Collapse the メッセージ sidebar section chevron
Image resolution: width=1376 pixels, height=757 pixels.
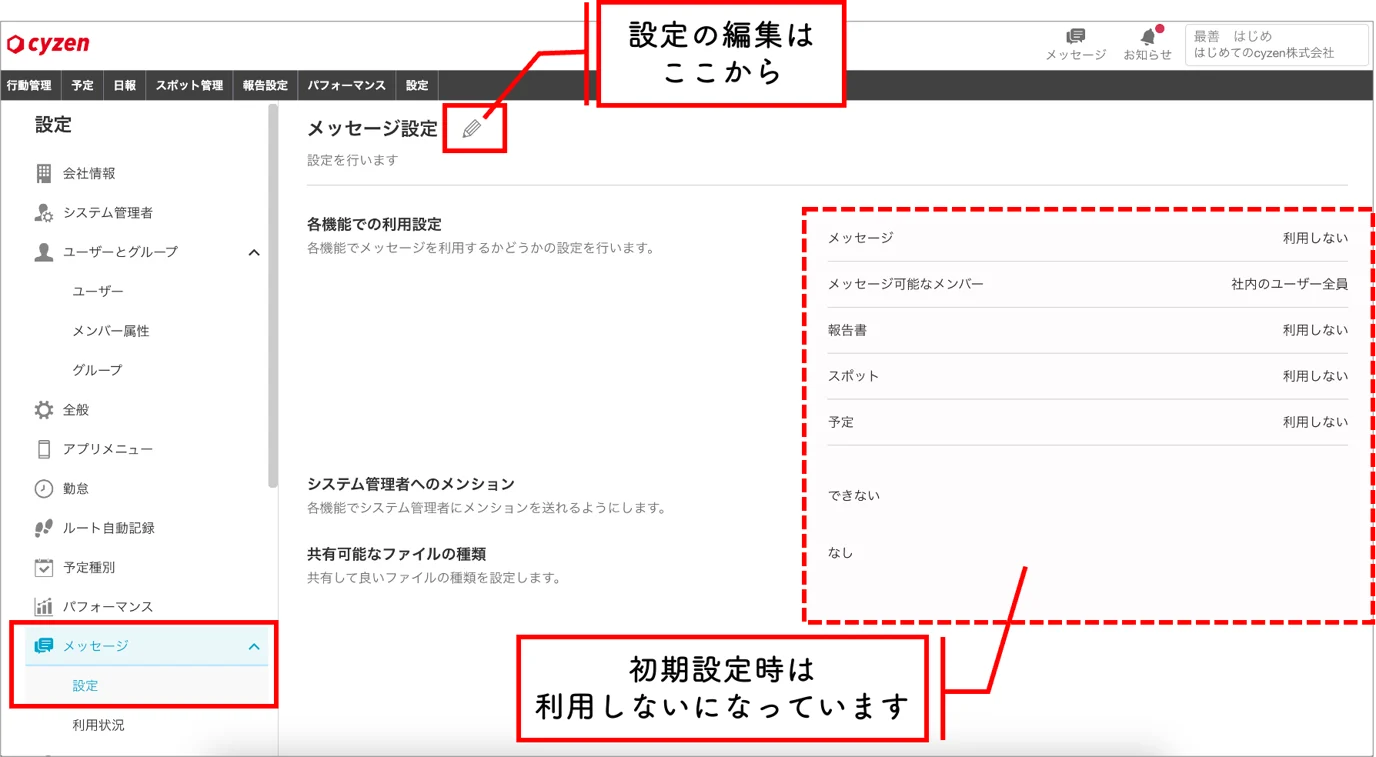254,647
